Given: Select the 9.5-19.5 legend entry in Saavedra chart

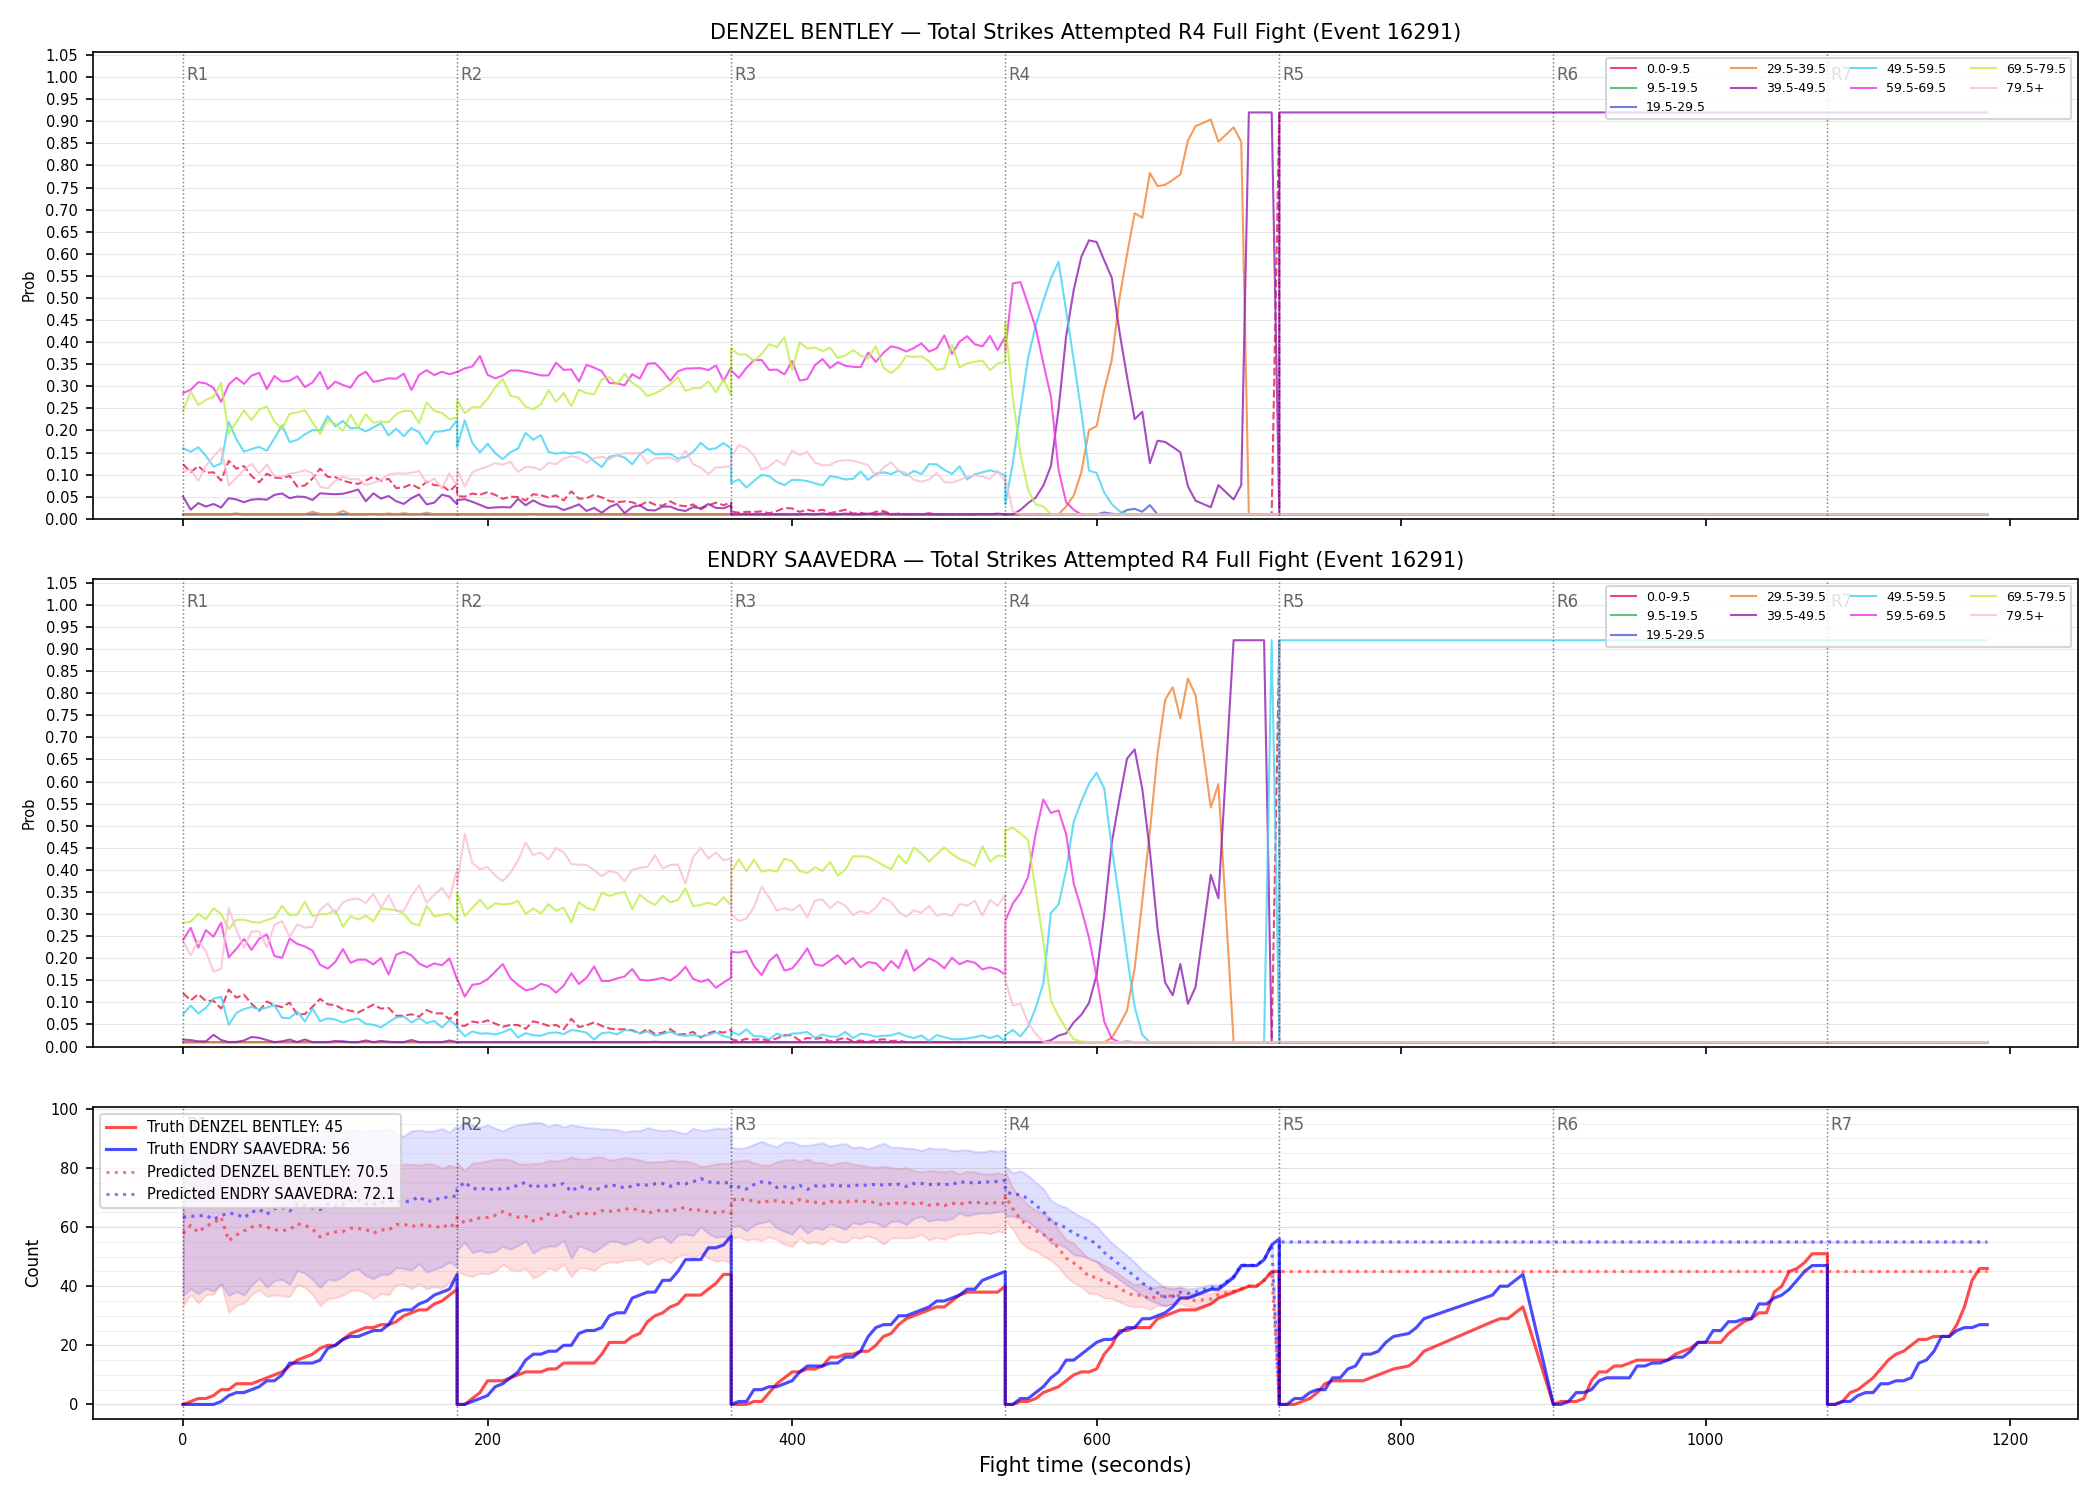Looking at the screenshot, I should pos(1655,616).
